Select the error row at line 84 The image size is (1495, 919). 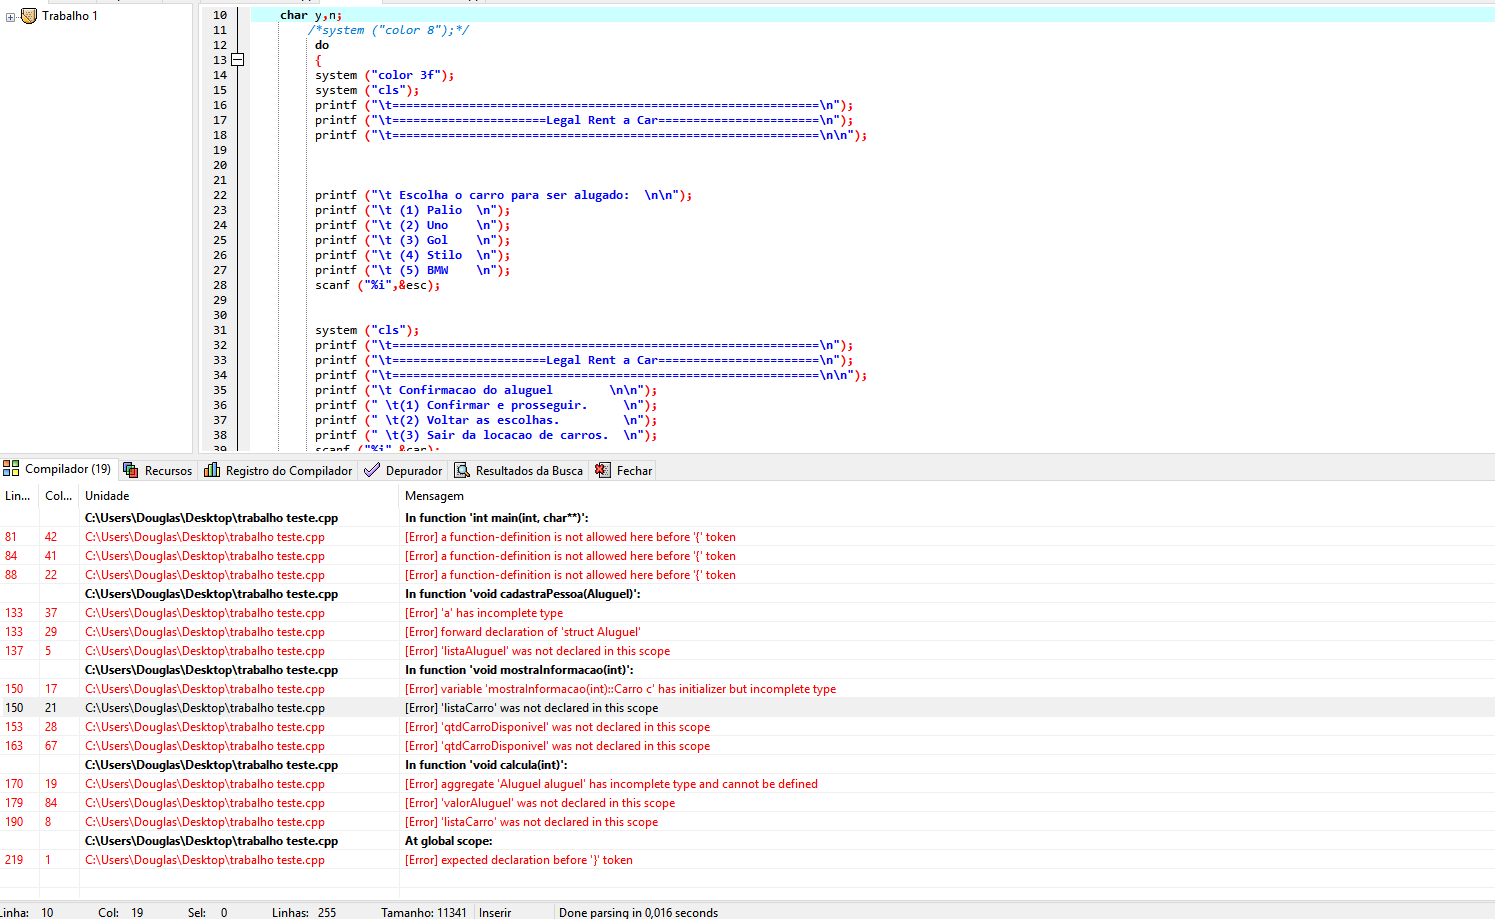coord(747,556)
